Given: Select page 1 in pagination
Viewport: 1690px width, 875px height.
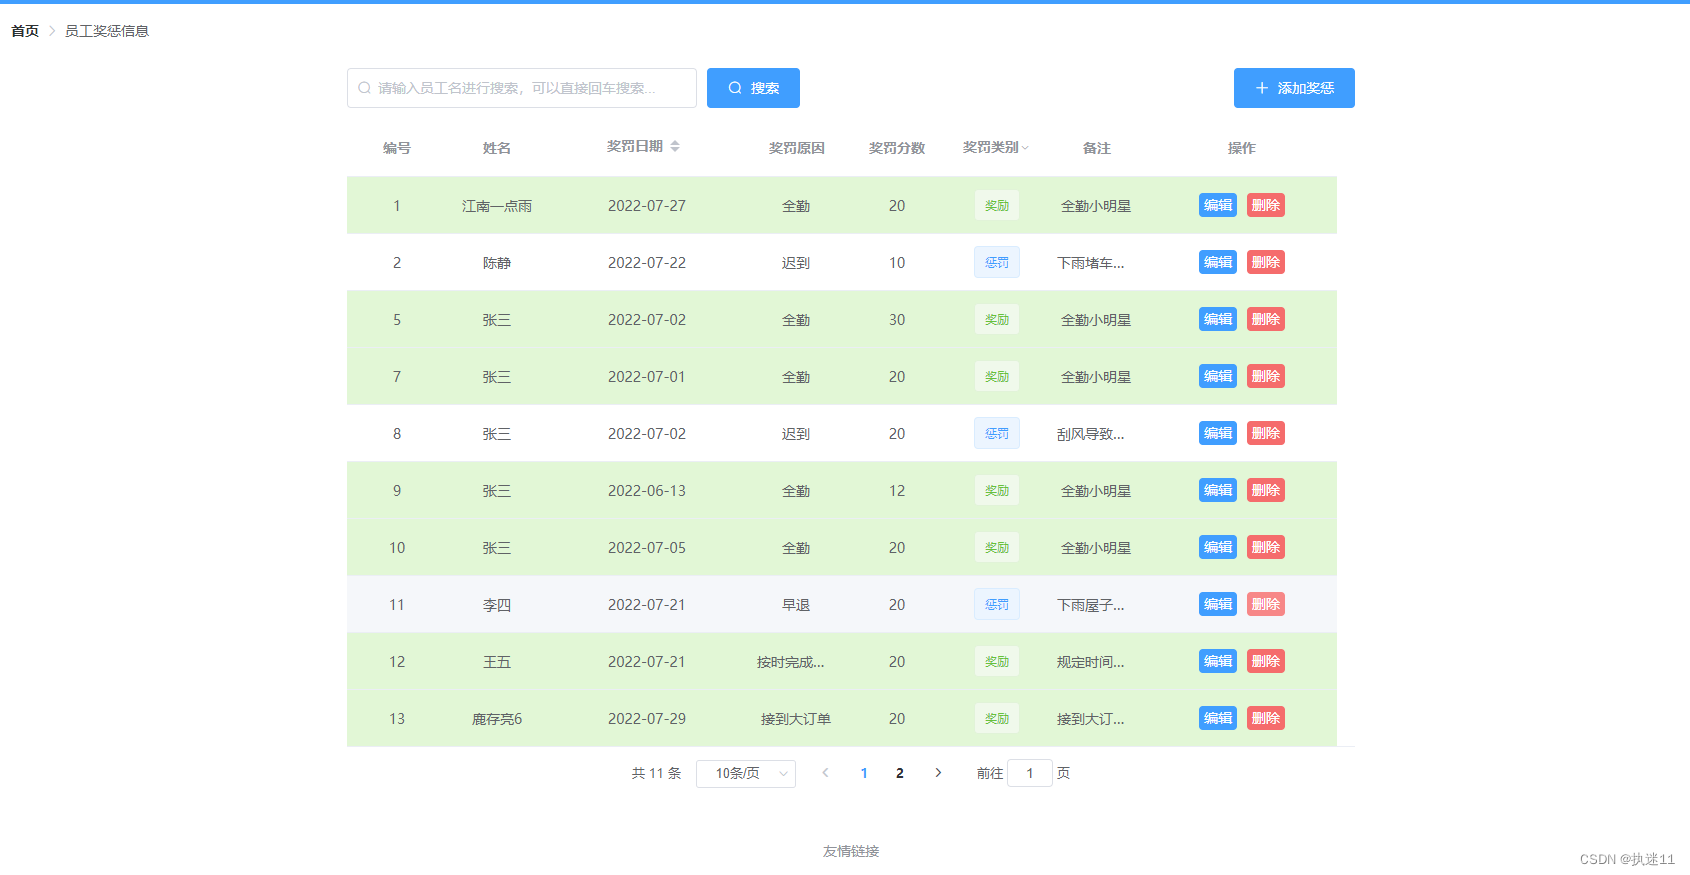Looking at the screenshot, I should click(864, 773).
